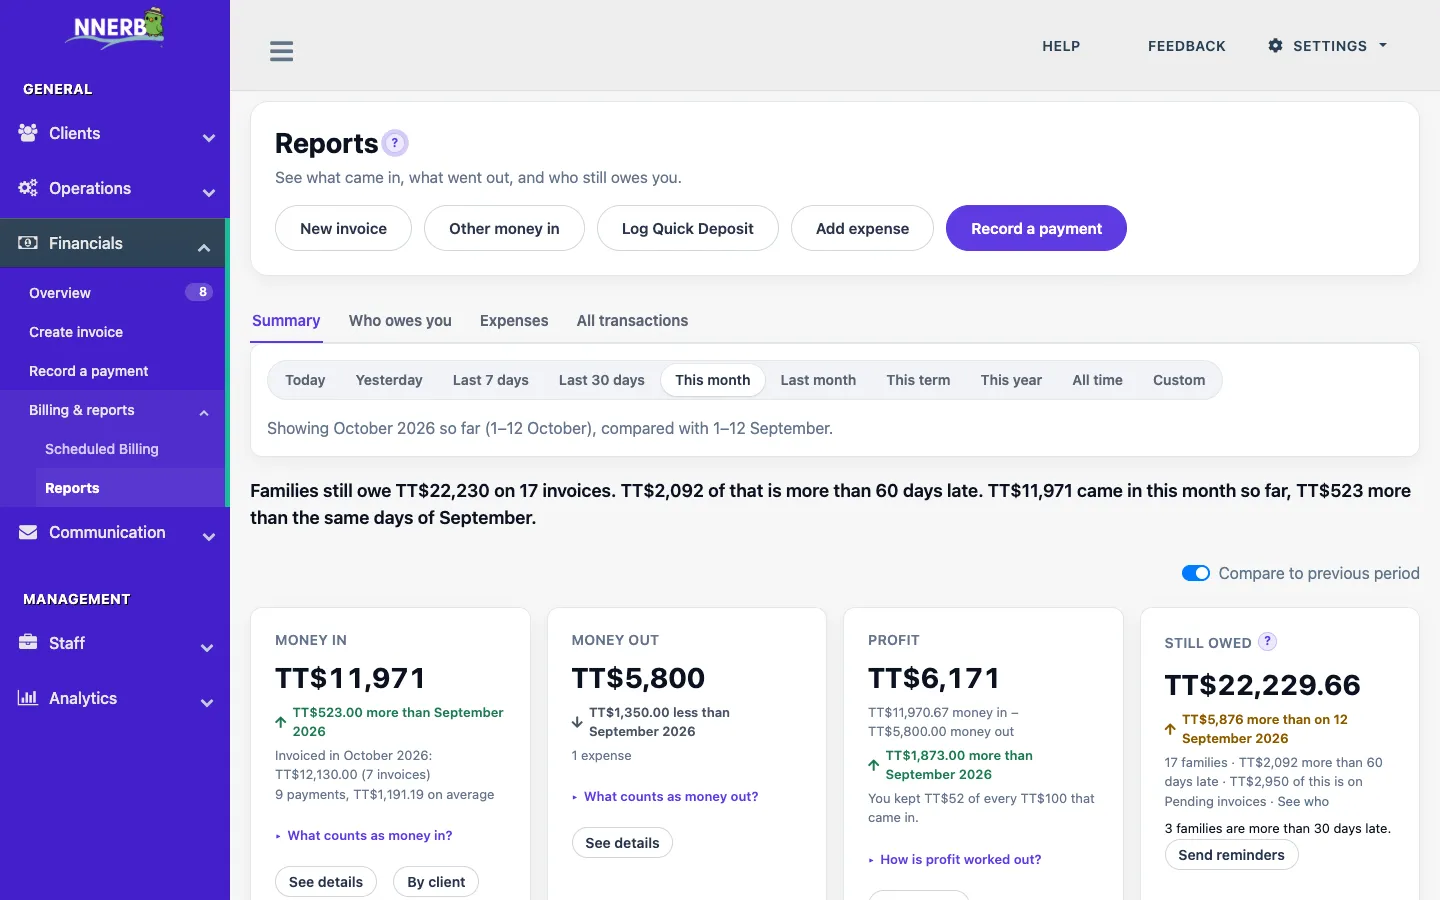
Task: Click the Send reminders button
Action: 1231,855
